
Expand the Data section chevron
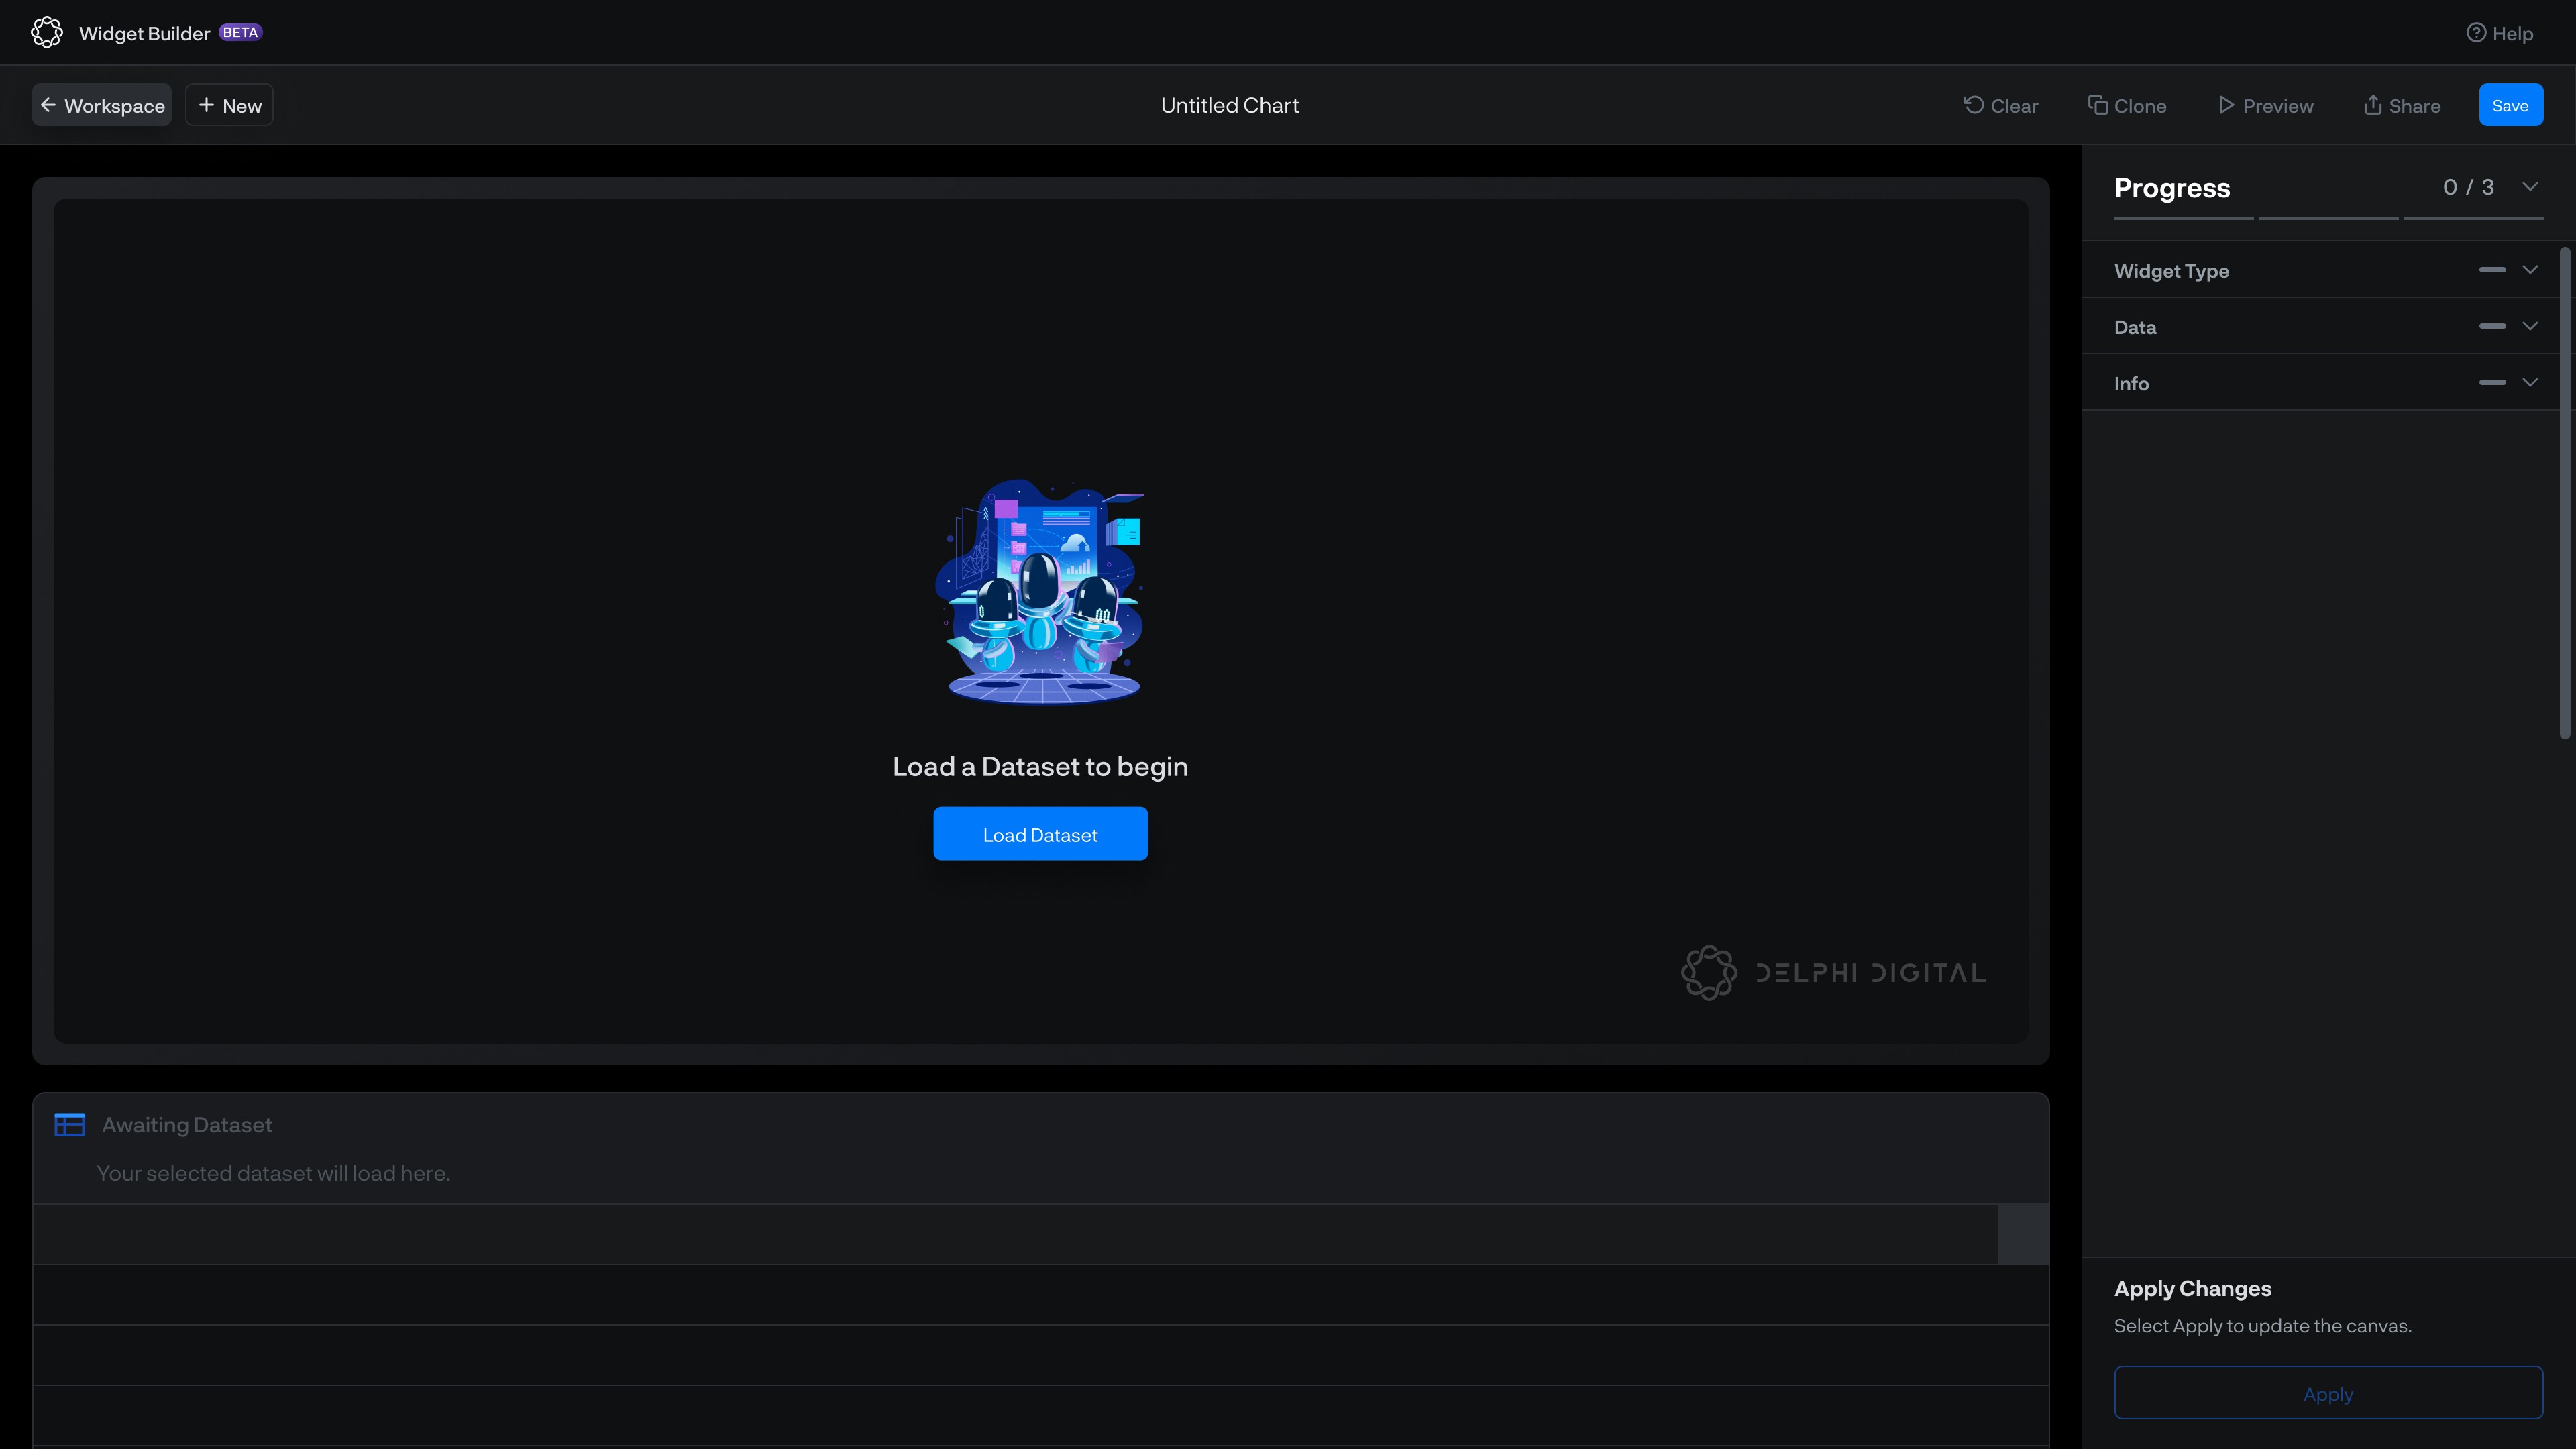point(2530,326)
